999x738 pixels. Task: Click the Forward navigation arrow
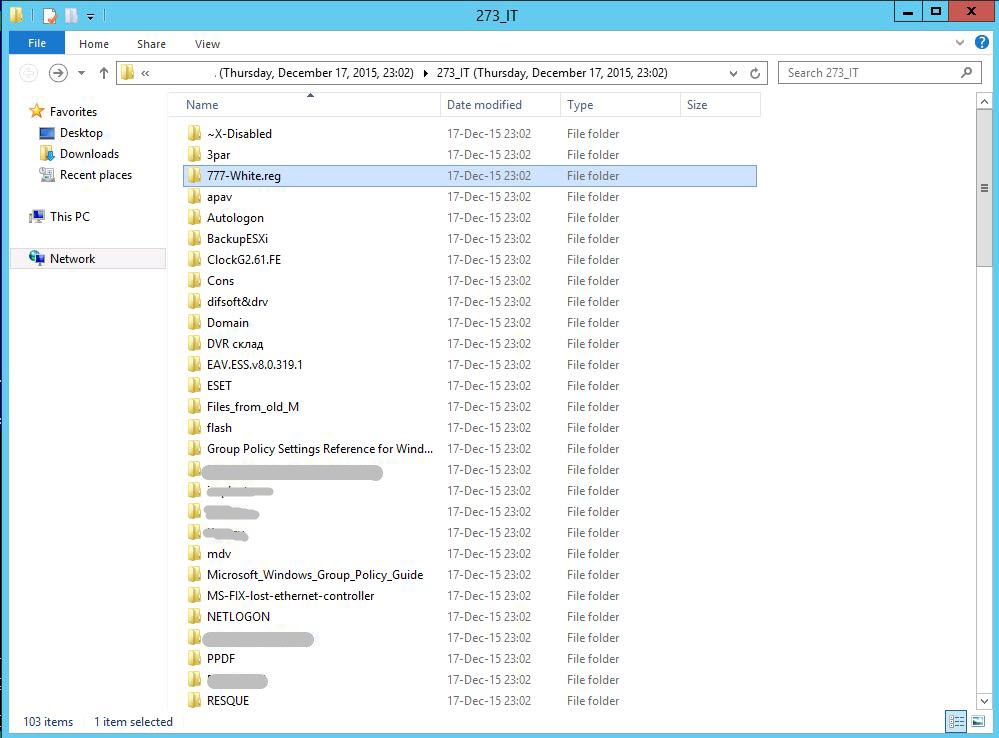click(58, 73)
